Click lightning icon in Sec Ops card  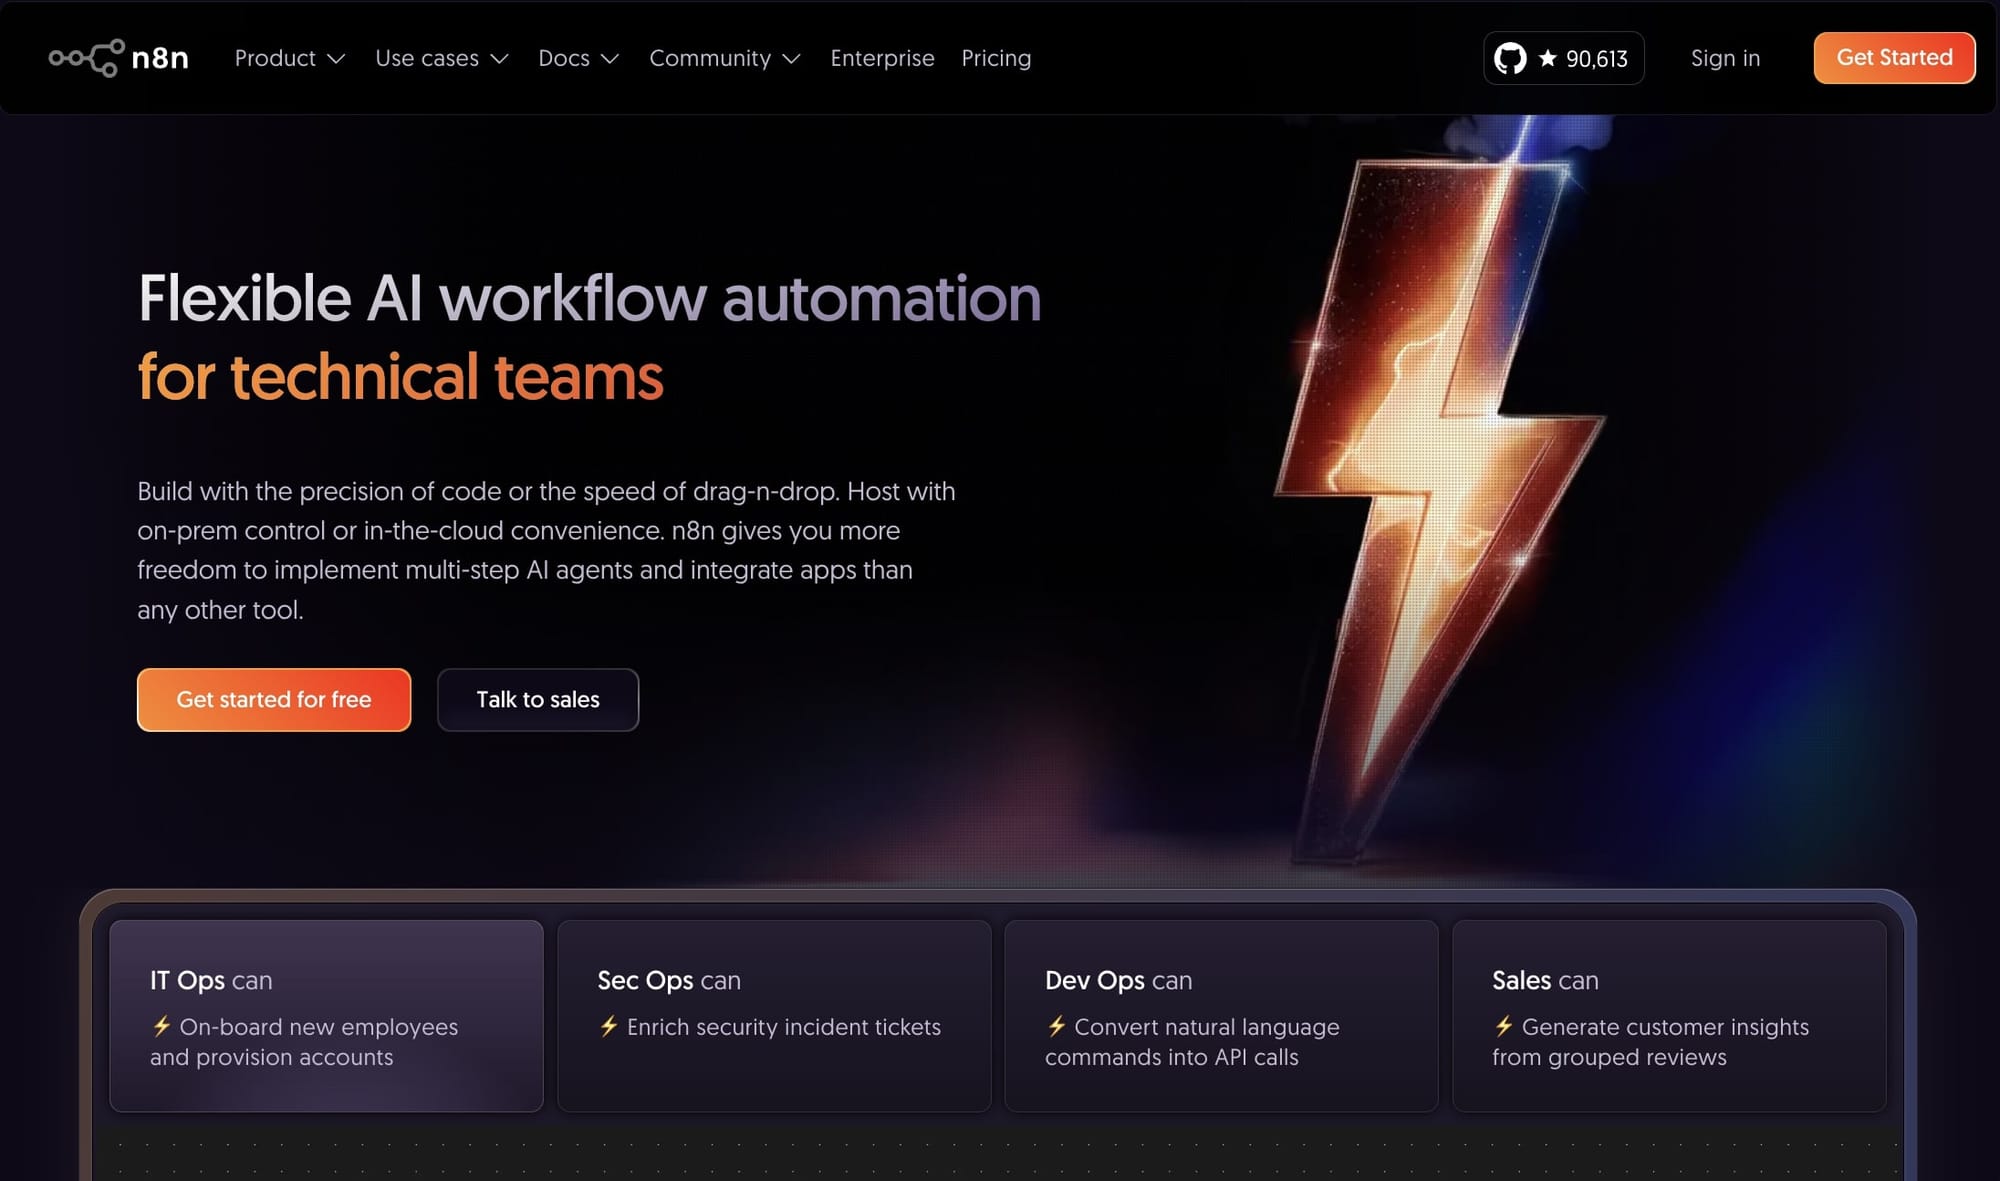pos(609,1026)
